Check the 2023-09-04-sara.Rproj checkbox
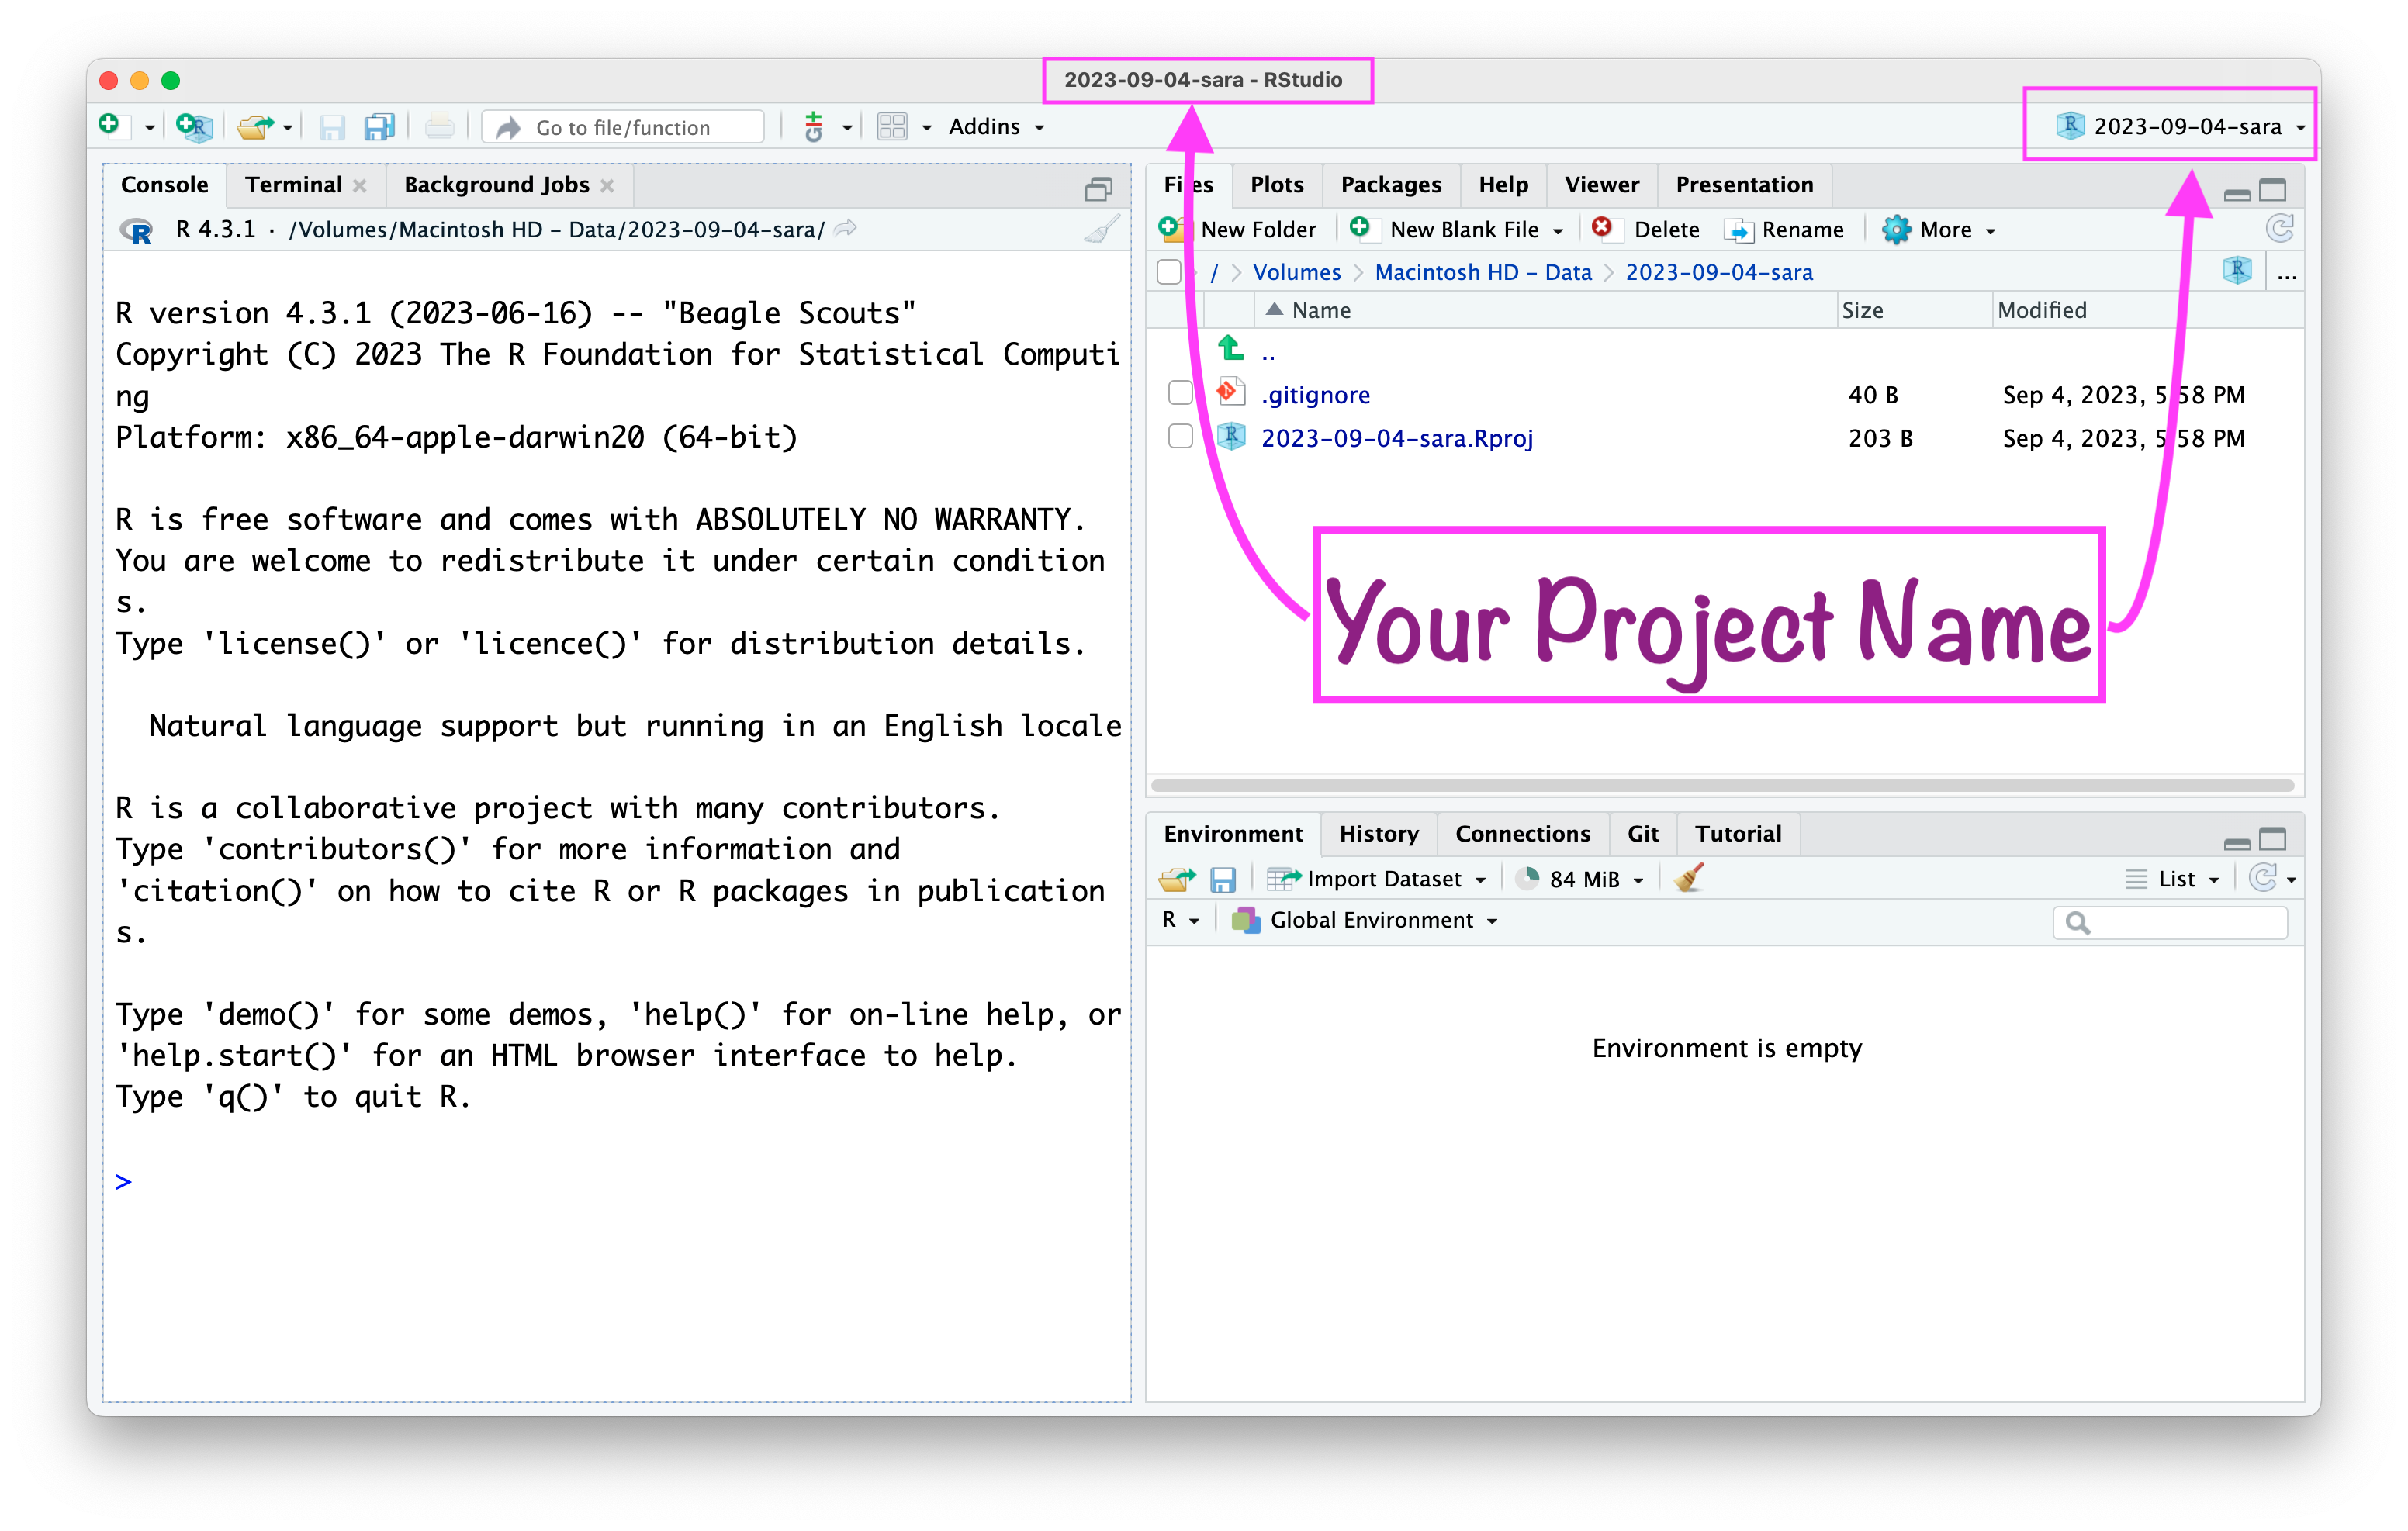2408x1531 pixels. tap(1180, 437)
